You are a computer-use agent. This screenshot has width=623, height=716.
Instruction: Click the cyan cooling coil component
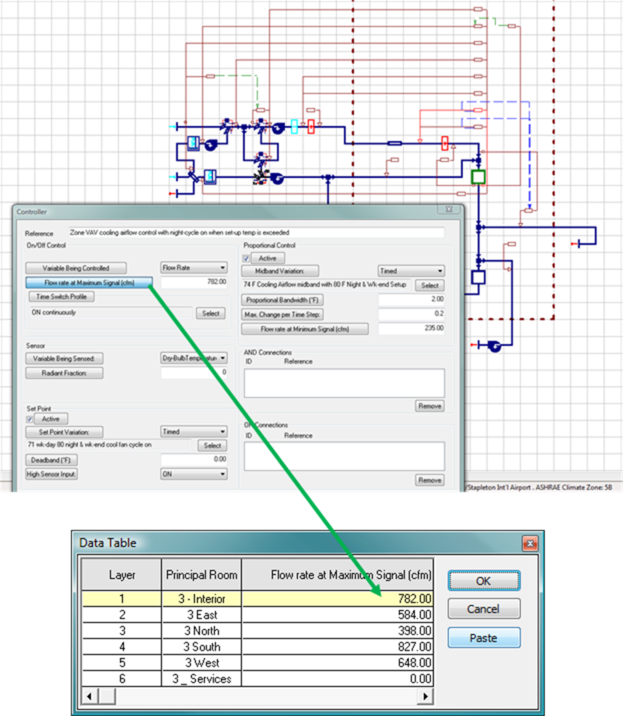pyautogui.click(x=295, y=126)
